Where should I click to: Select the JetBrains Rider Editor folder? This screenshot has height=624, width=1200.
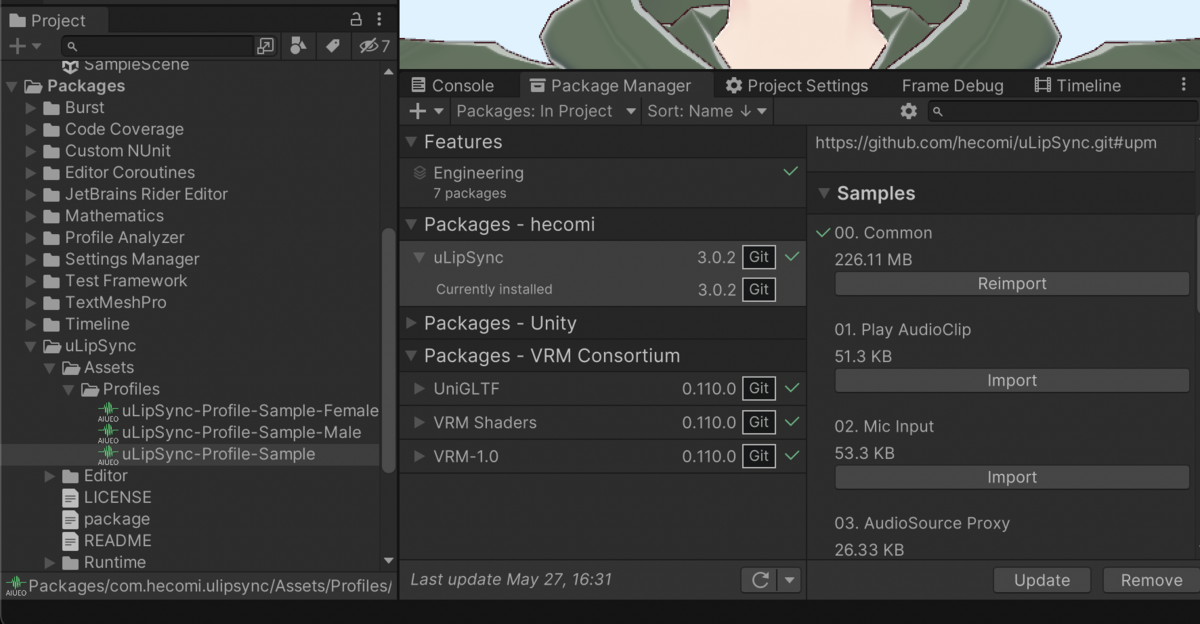click(x=146, y=194)
